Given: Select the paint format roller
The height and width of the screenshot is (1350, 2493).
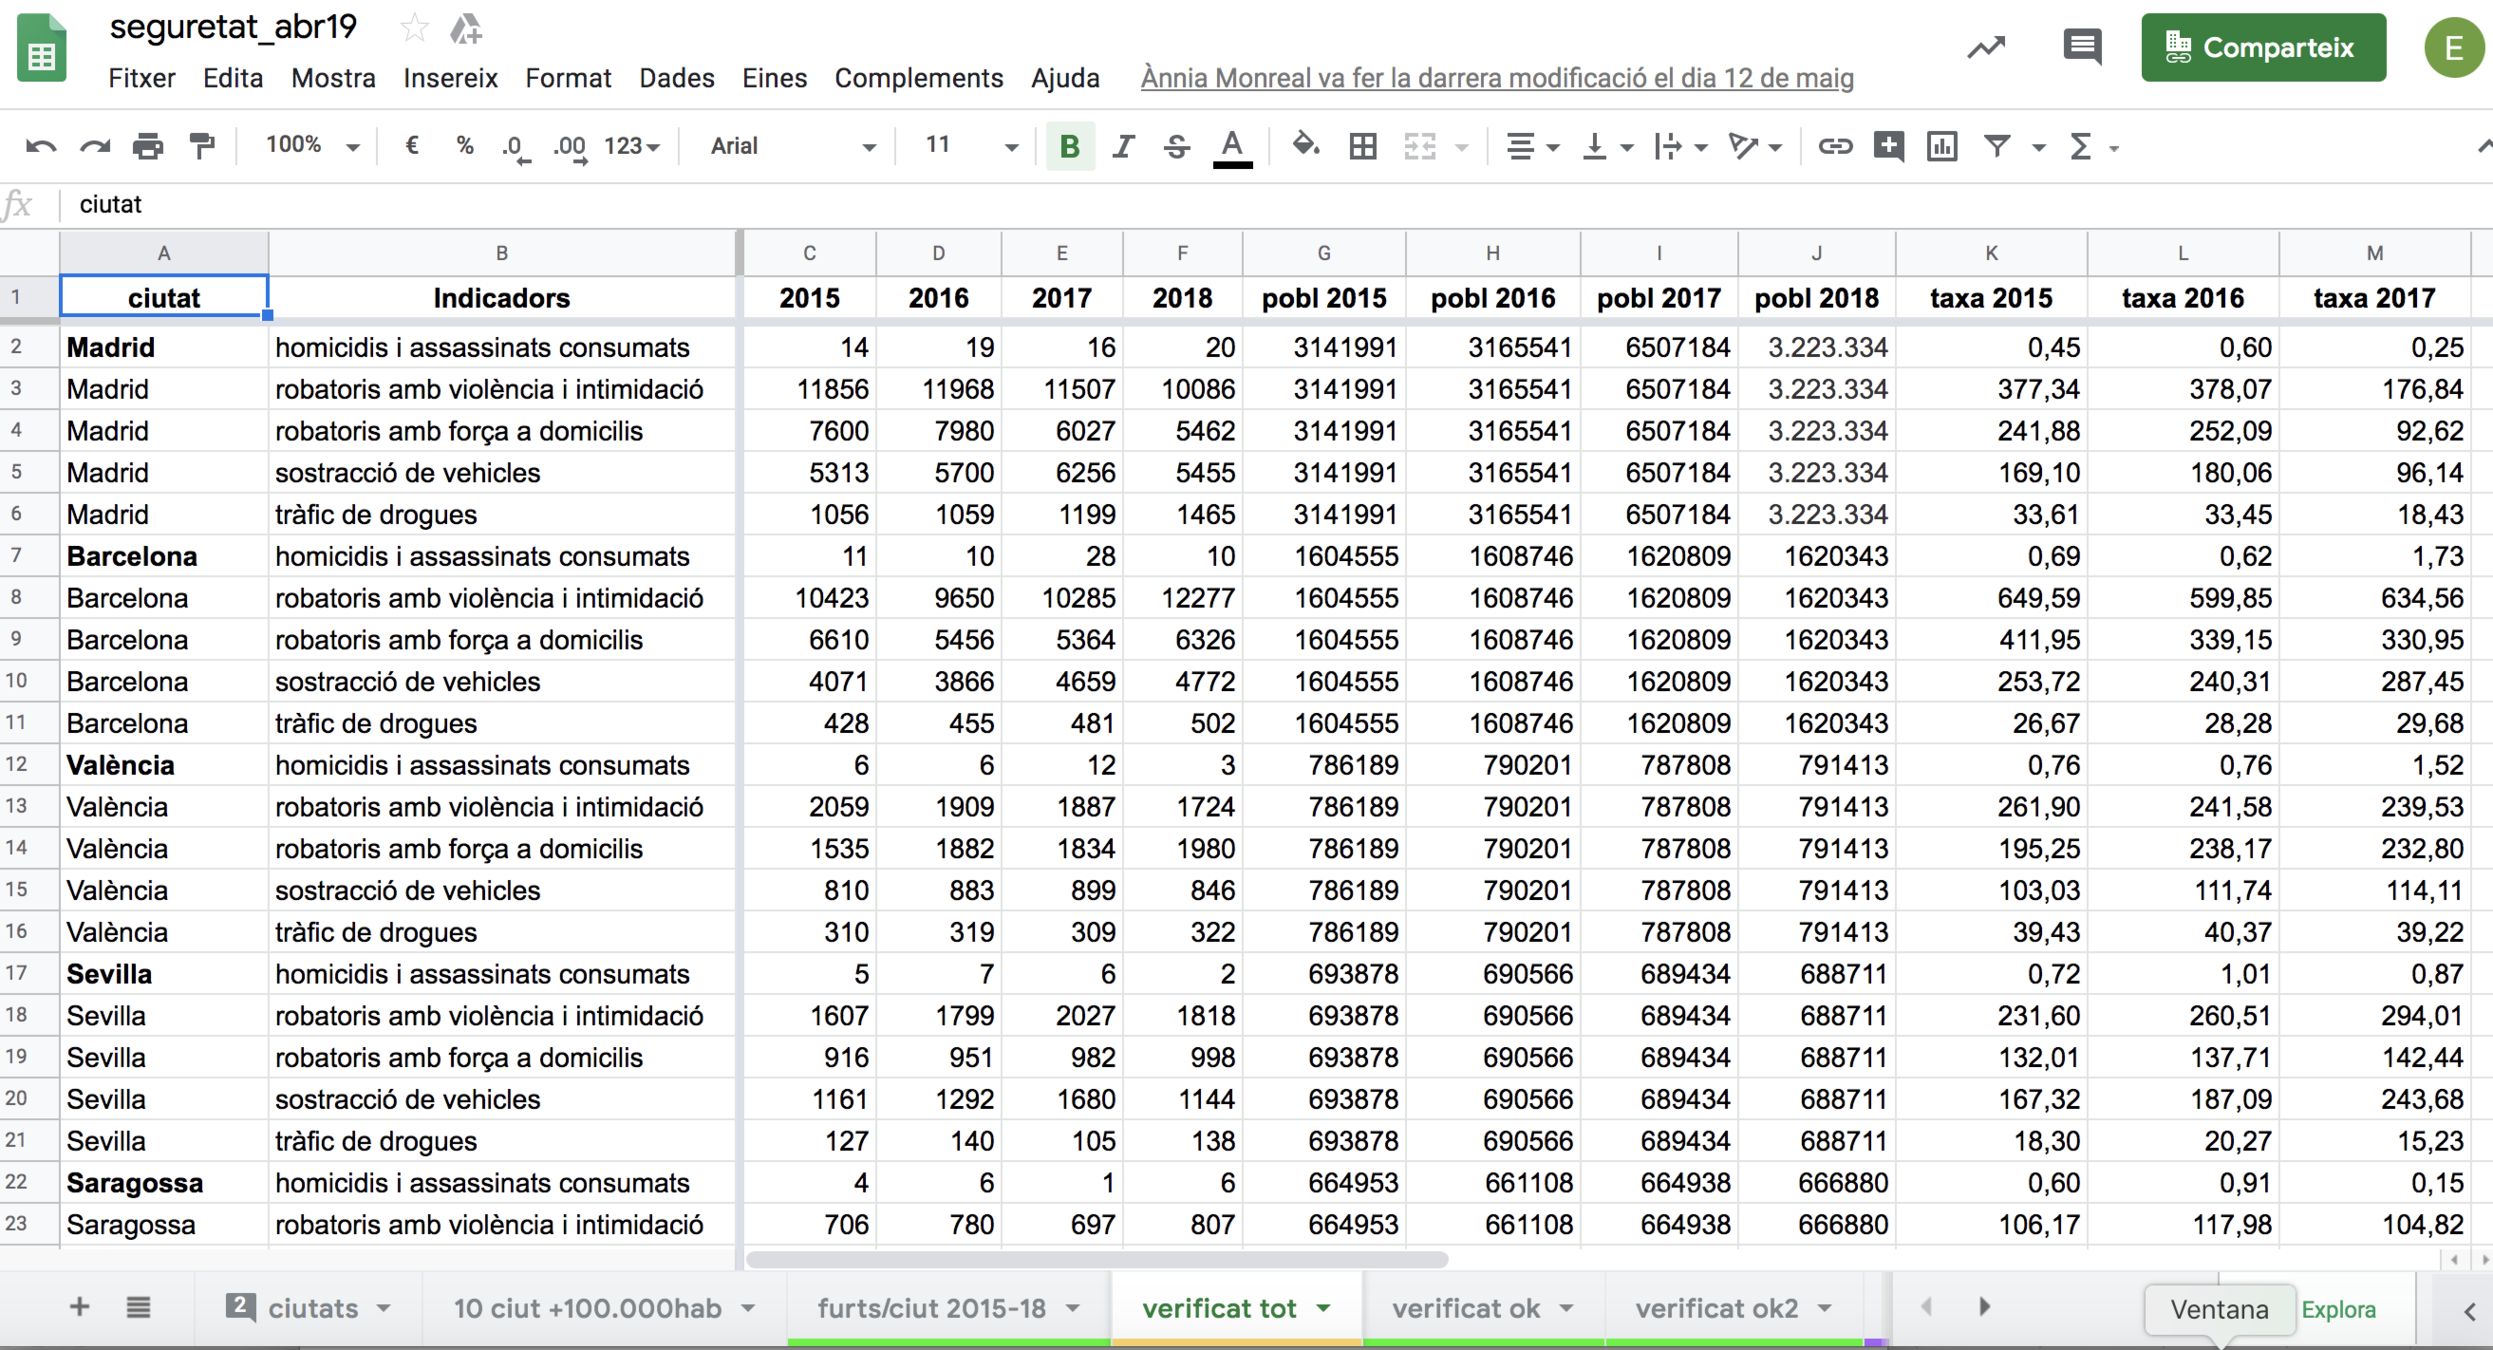Looking at the screenshot, I should tap(203, 147).
